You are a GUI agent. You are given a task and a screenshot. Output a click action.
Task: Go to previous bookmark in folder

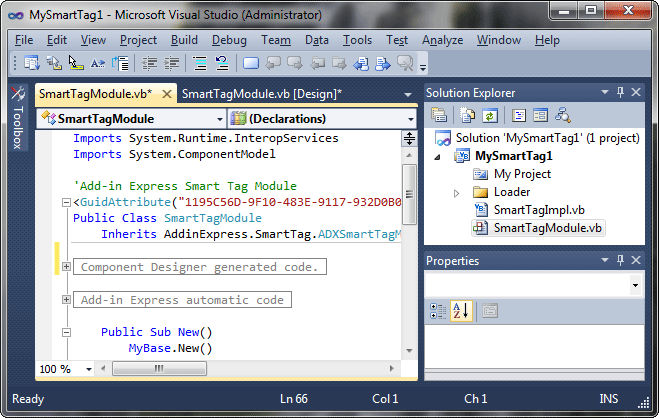pyautogui.click(x=317, y=63)
